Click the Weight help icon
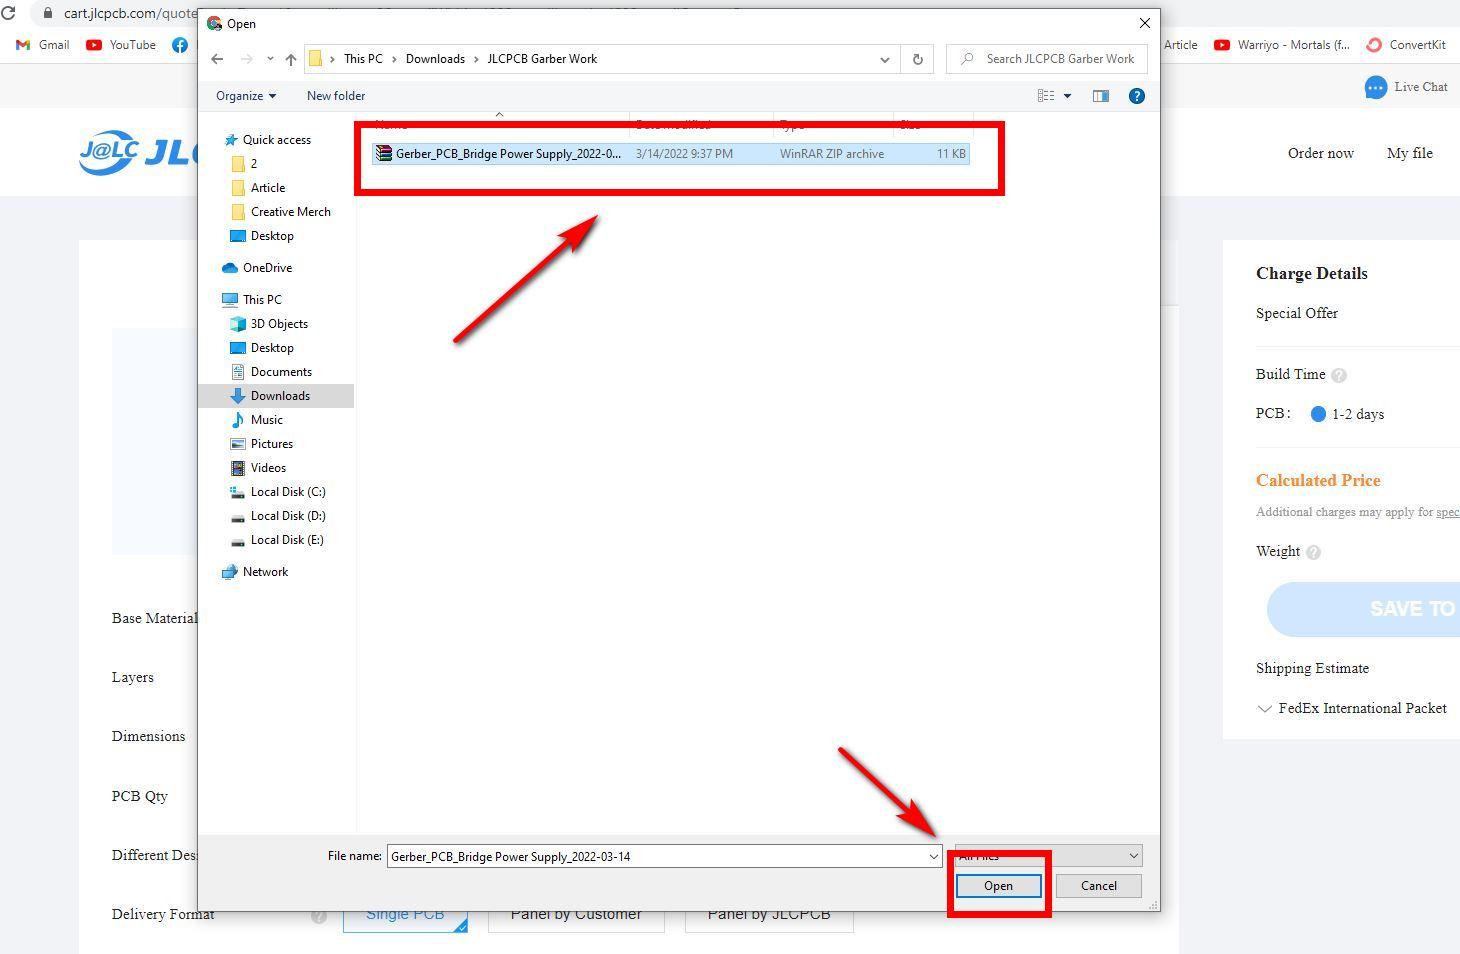 [x=1314, y=552]
